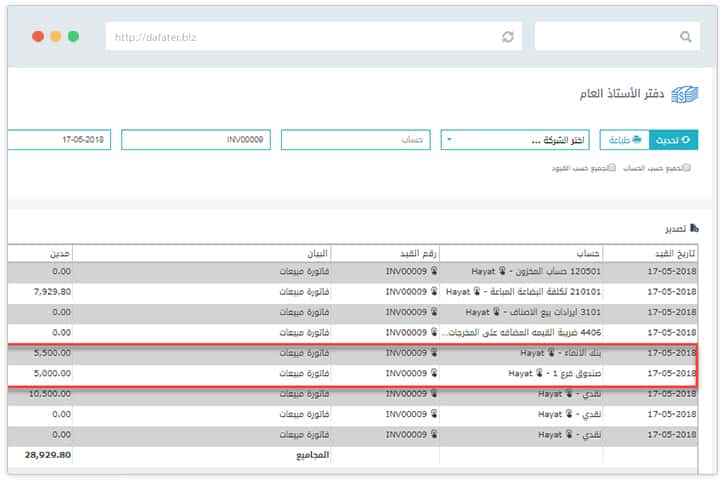Click the general ledger page title icon
The height and width of the screenshot is (485, 725).
click(x=684, y=95)
